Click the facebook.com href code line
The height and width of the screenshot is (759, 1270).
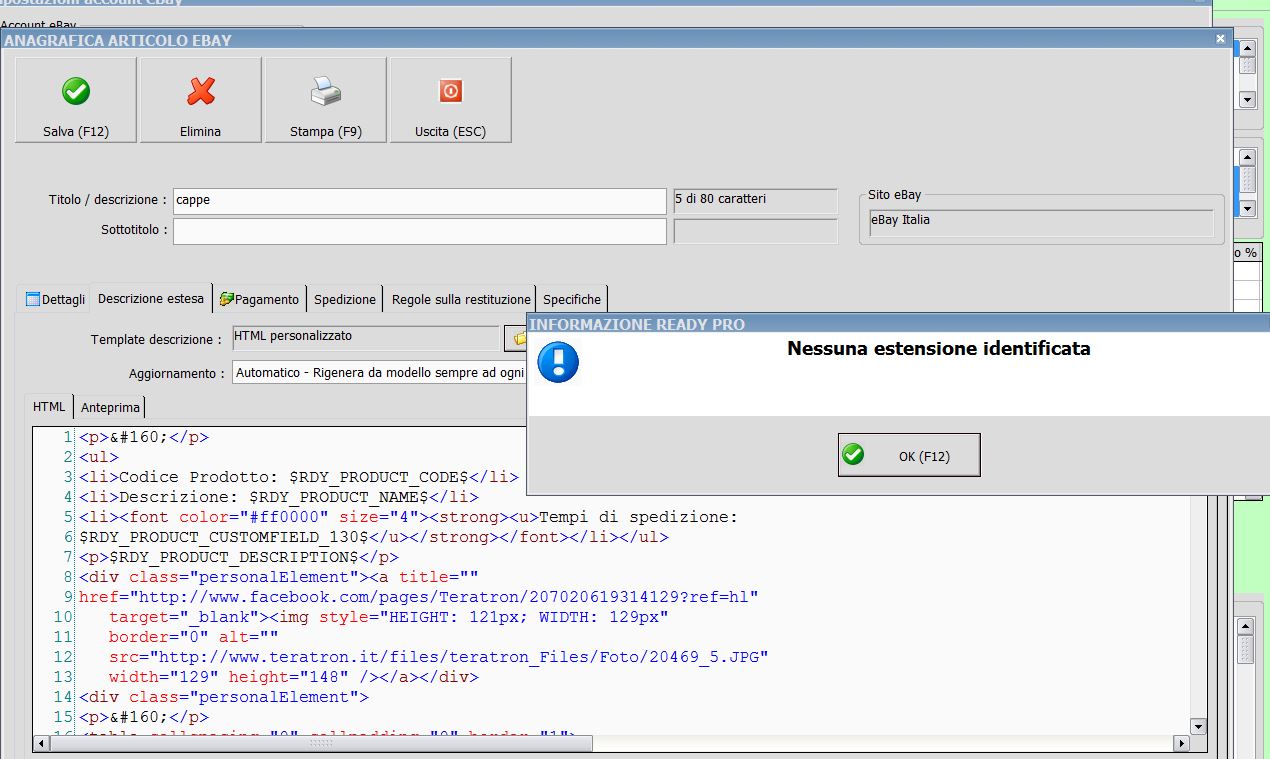pos(419,597)
